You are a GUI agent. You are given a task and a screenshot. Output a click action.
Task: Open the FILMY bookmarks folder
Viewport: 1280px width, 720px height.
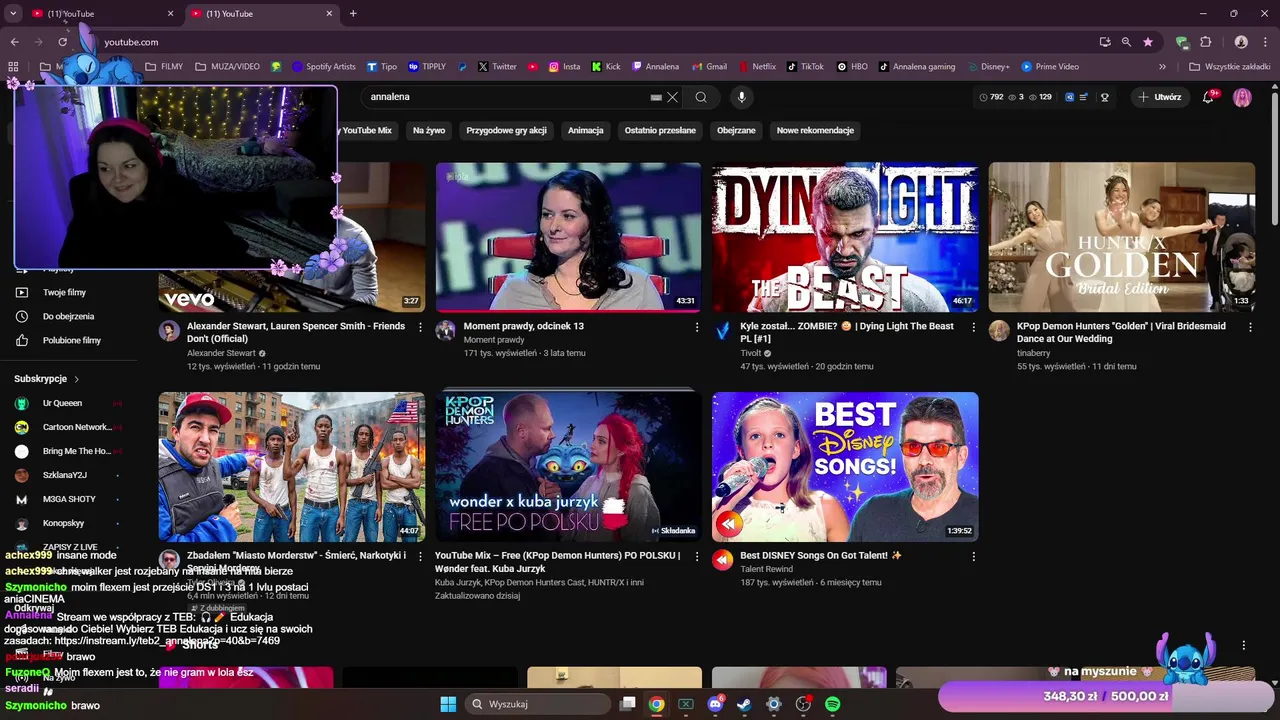pyautogui.click(x=164, y=67)
